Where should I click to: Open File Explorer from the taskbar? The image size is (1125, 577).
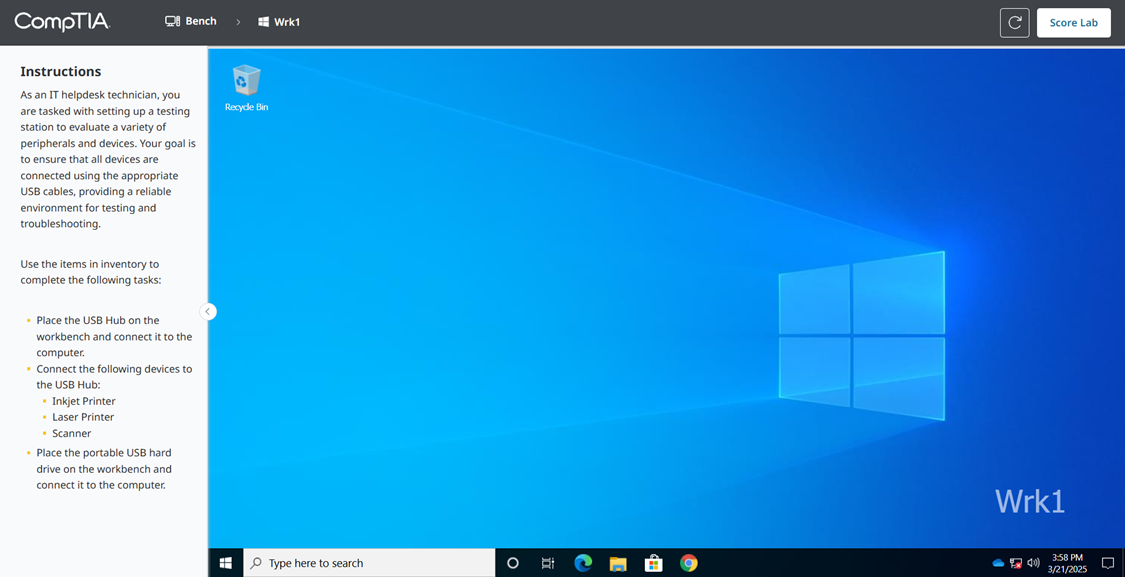(618, 563)
